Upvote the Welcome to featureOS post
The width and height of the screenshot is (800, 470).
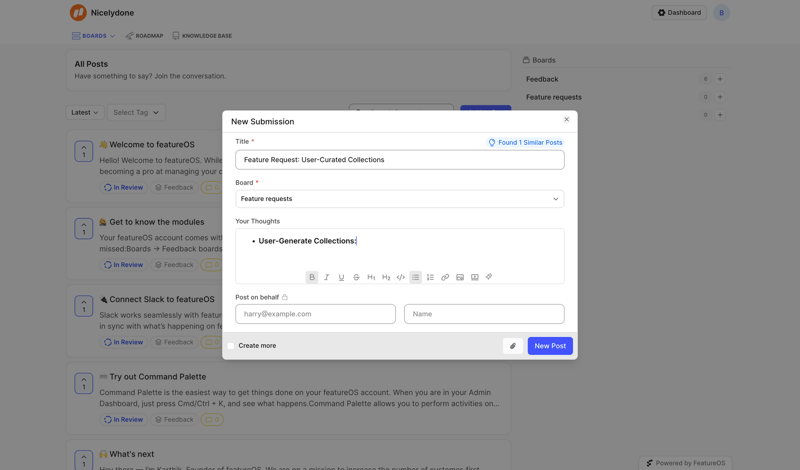pos(84,151)
